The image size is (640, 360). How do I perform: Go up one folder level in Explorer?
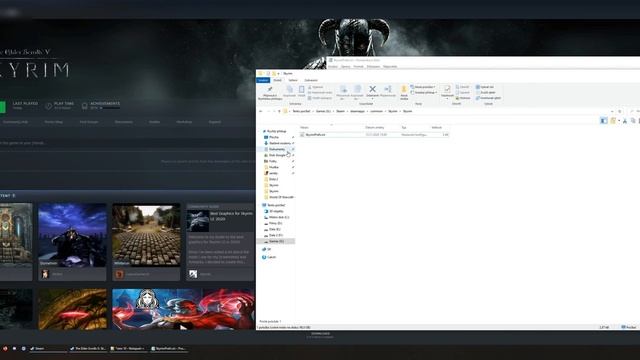click(279, 111)
